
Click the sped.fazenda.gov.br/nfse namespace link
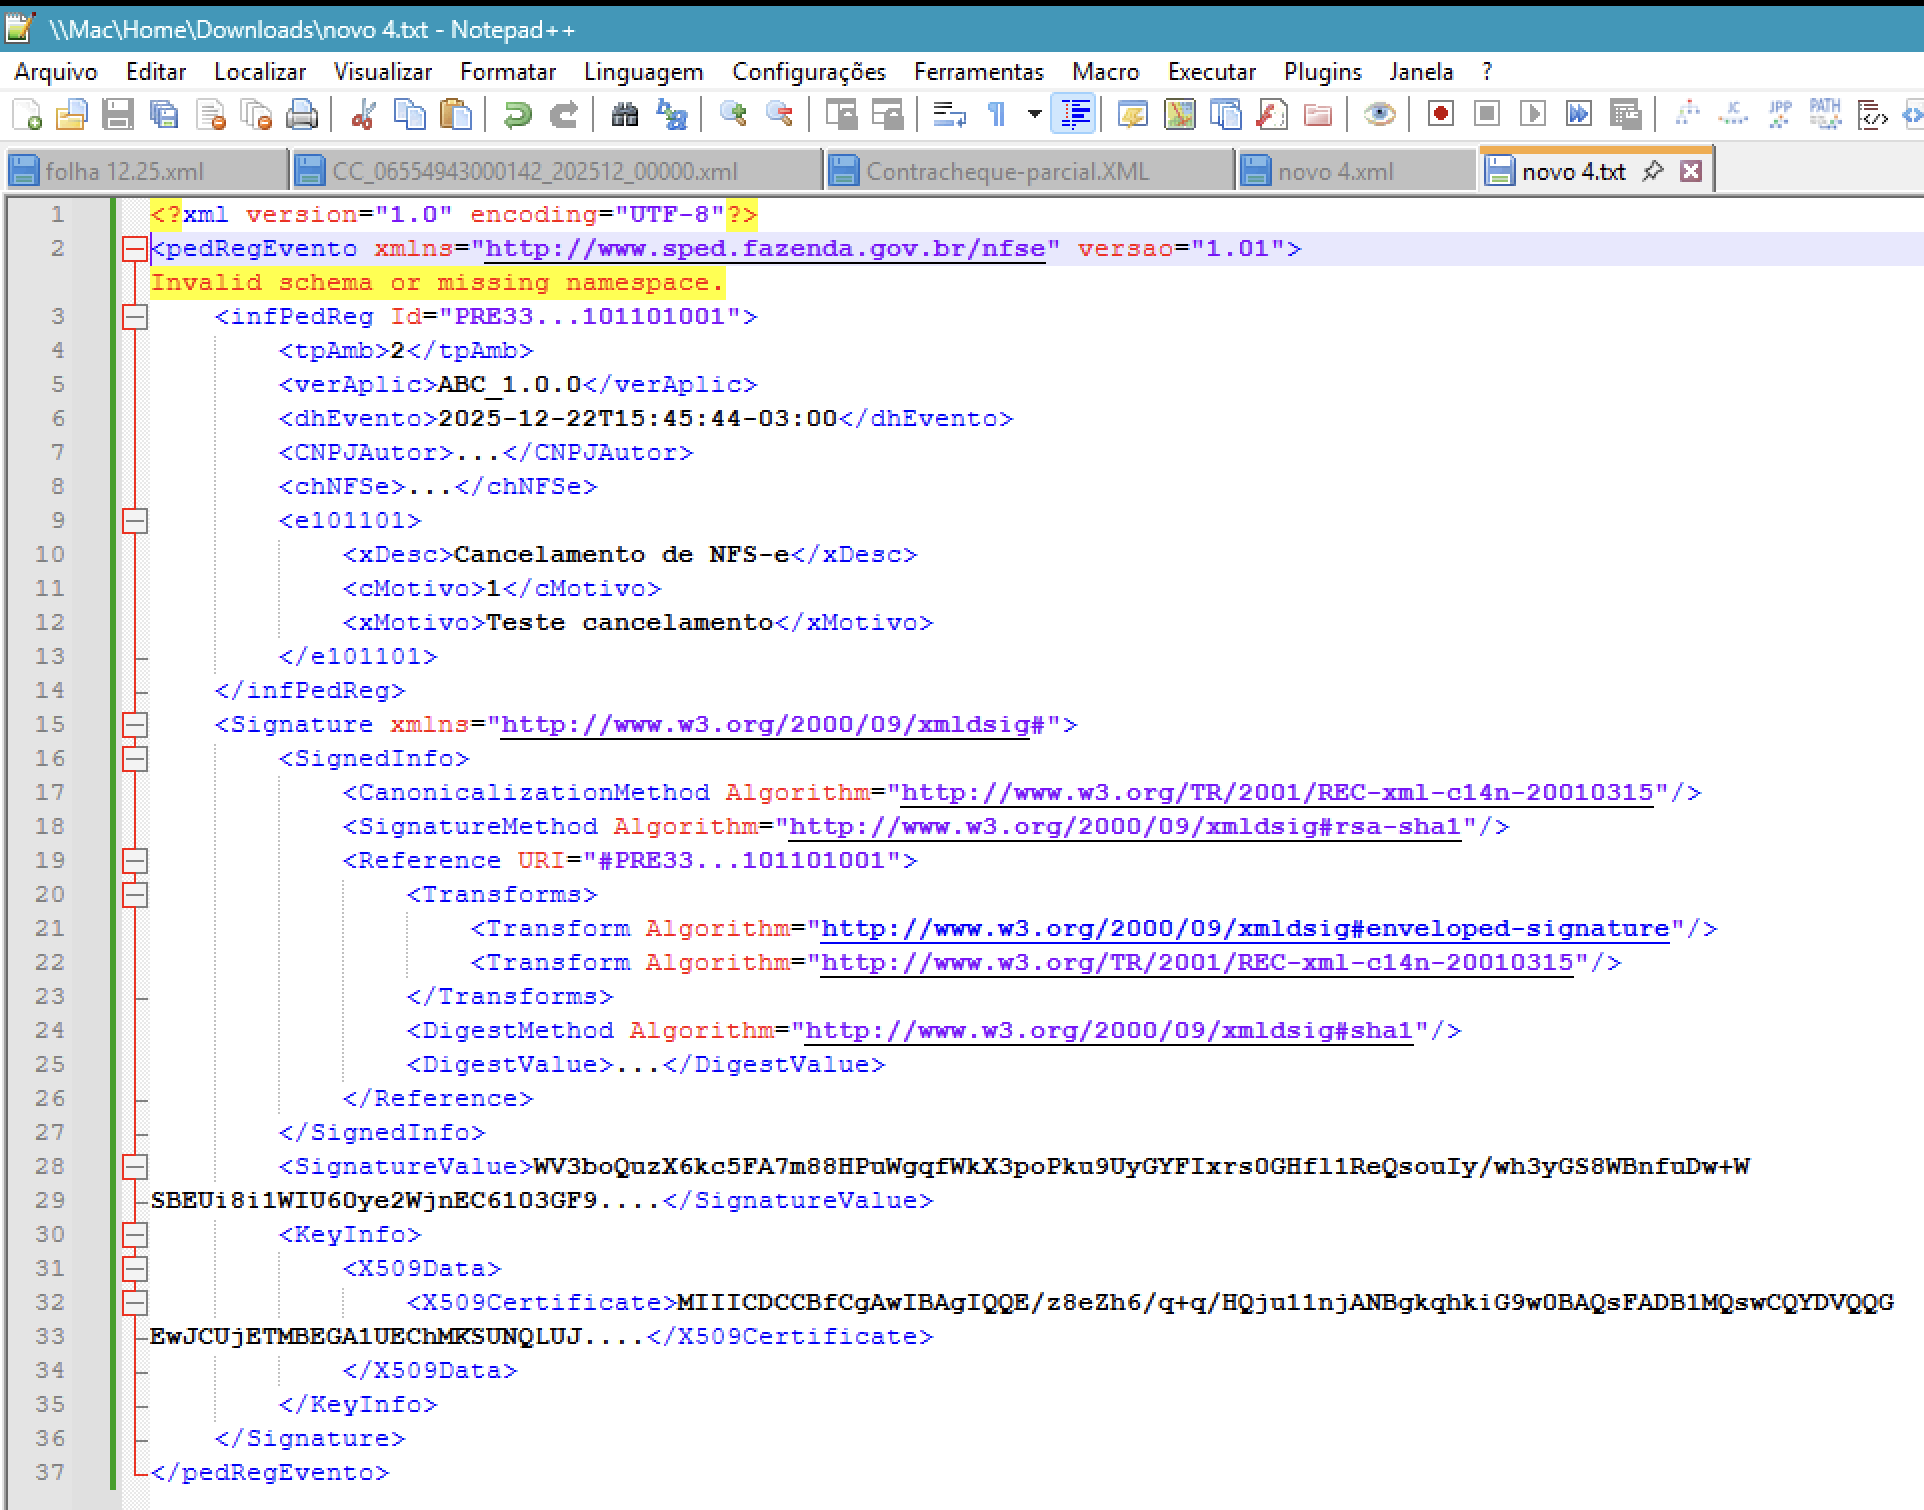pos(765,249)
